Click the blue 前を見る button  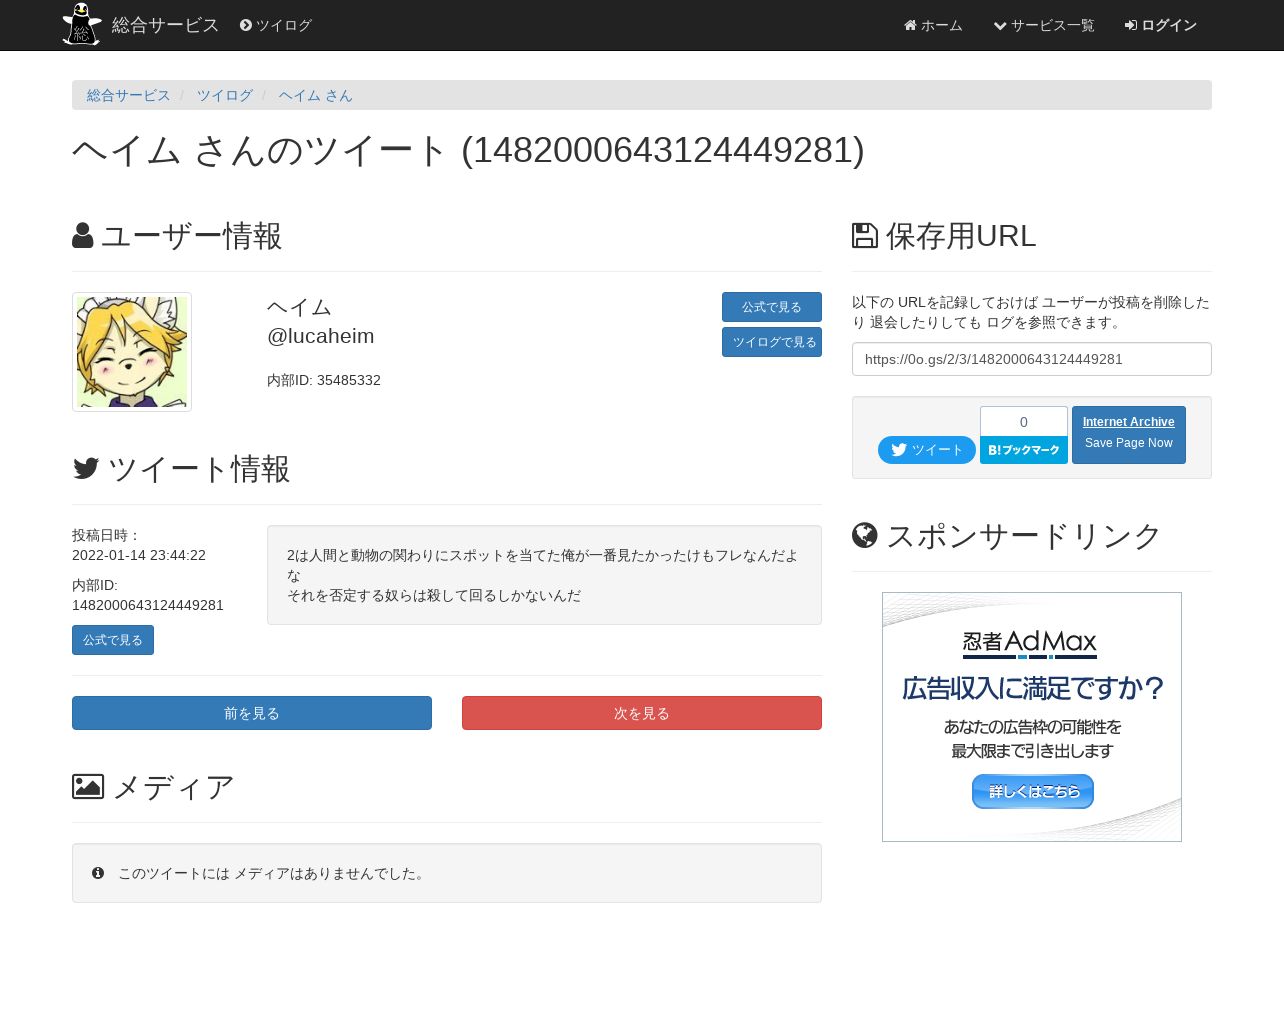pyautogui.click(x=252, y=713)
